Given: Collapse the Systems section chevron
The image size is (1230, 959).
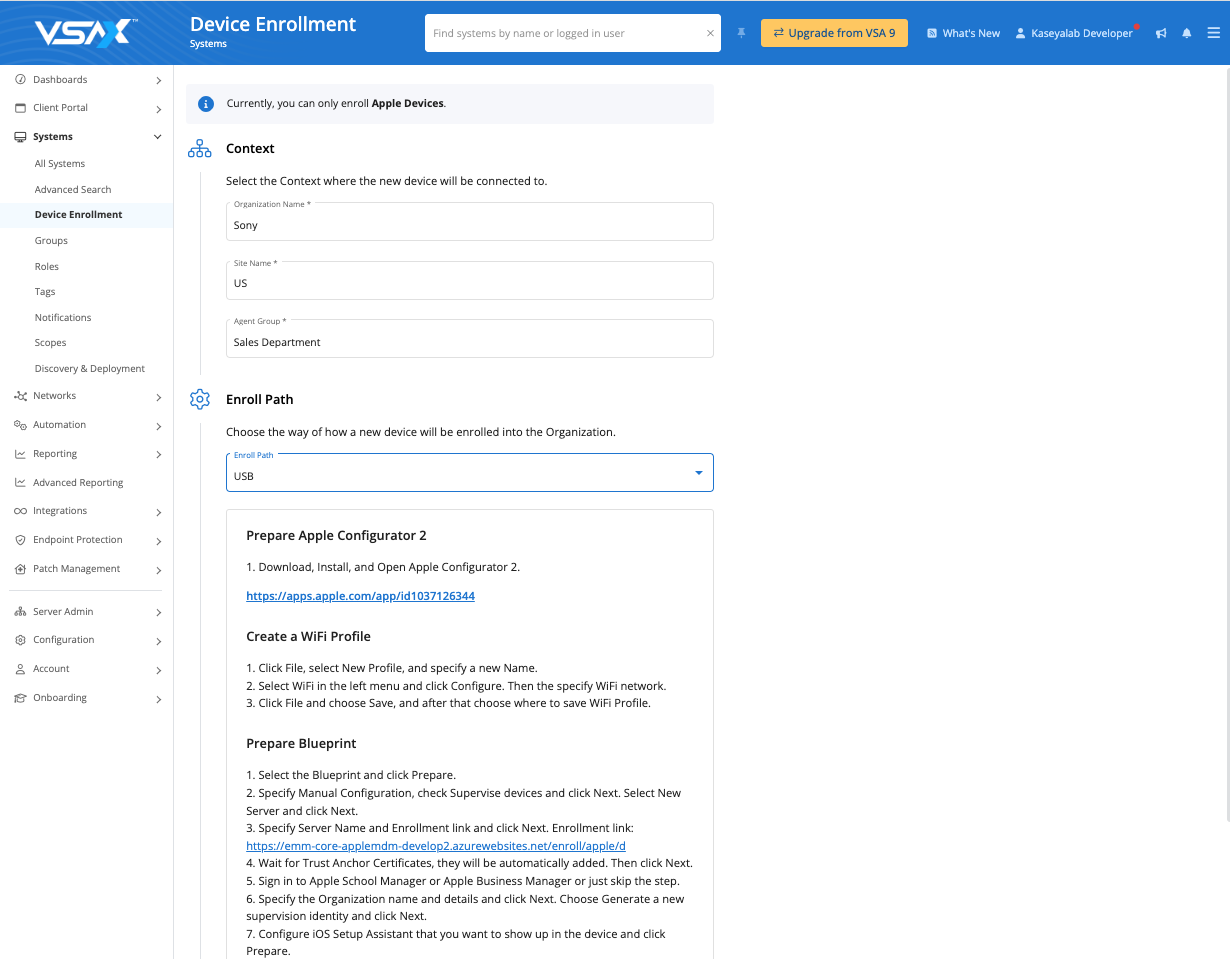Looking at the screenshot, I should pos(158,137).
